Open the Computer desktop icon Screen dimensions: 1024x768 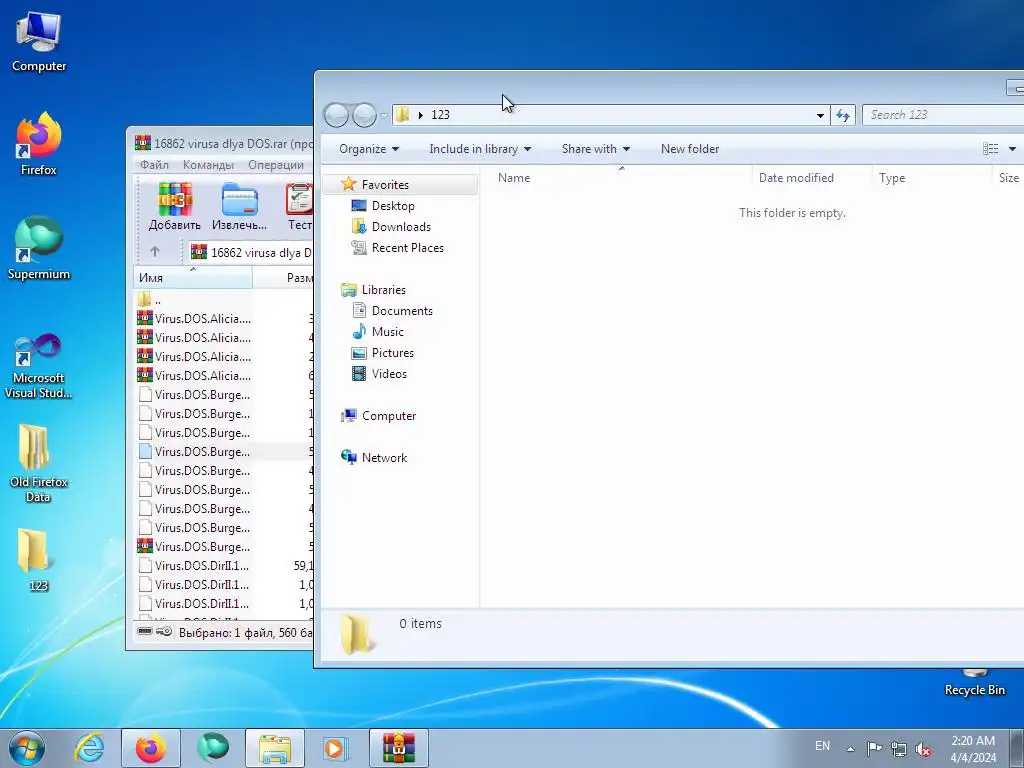point(39,42)
